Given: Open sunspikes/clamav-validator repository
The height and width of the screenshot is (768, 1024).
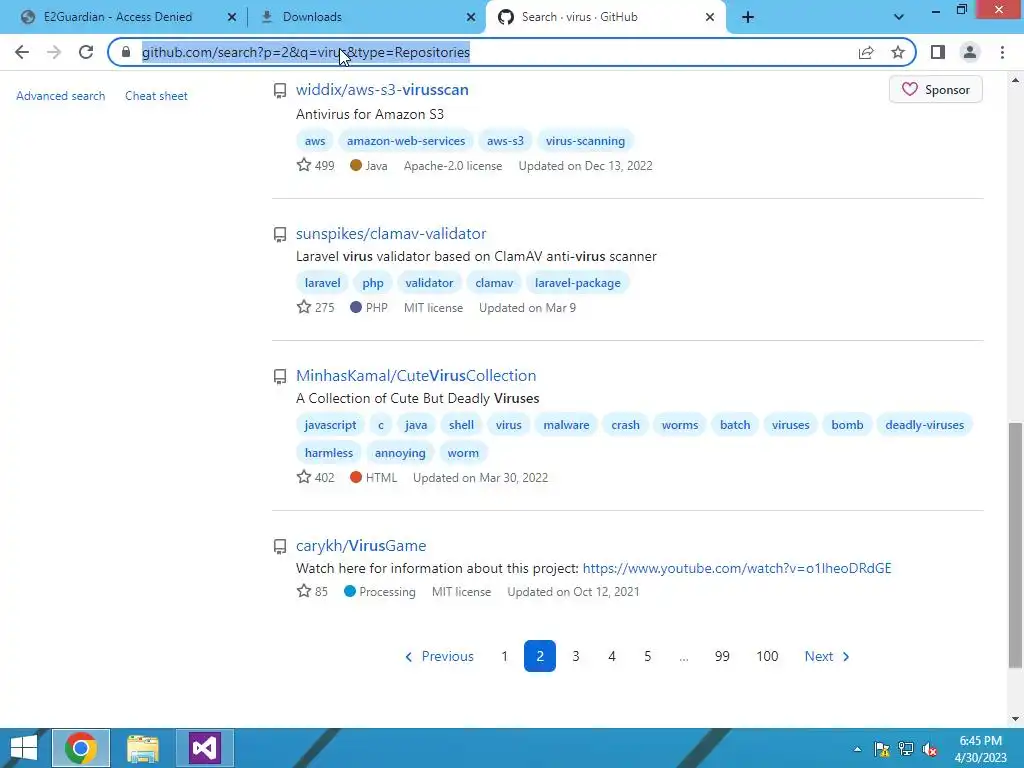Looking at the screenshot, I should [391, 233].
